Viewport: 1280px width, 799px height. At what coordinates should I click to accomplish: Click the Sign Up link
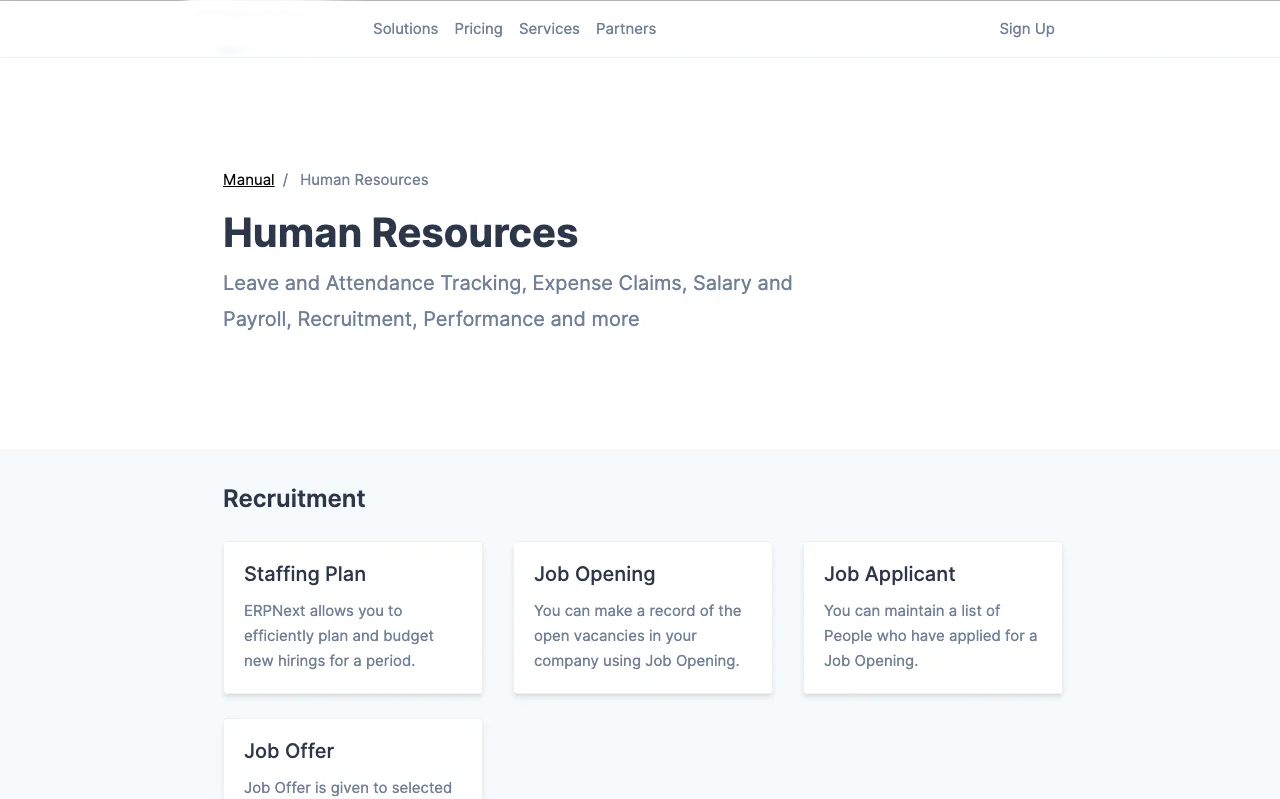[1027, 28]
